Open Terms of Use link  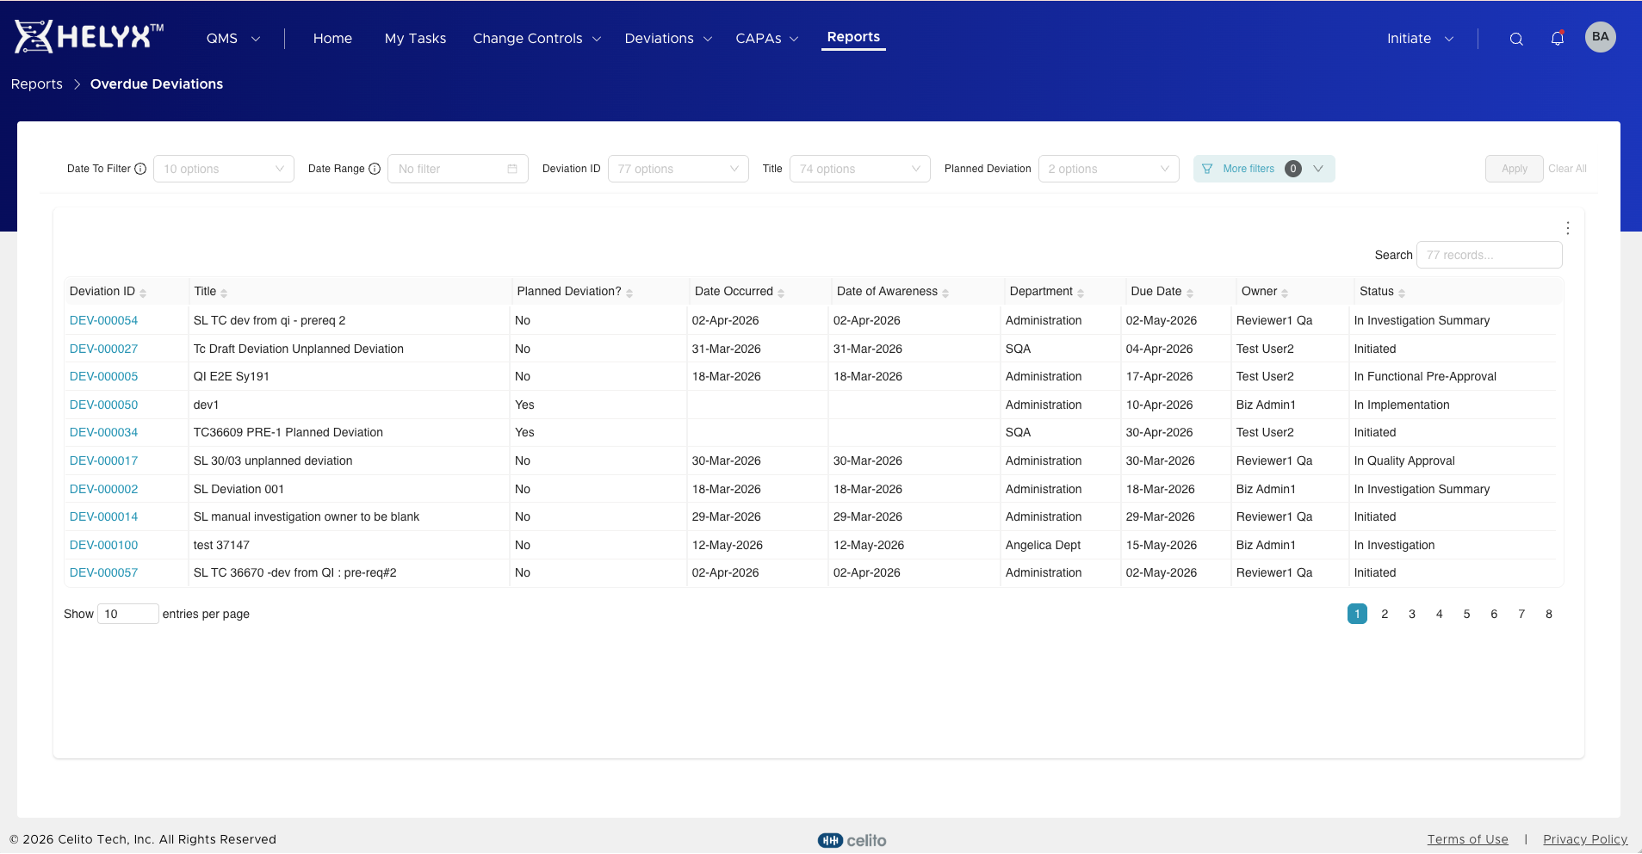click(x=1467, y=840)
